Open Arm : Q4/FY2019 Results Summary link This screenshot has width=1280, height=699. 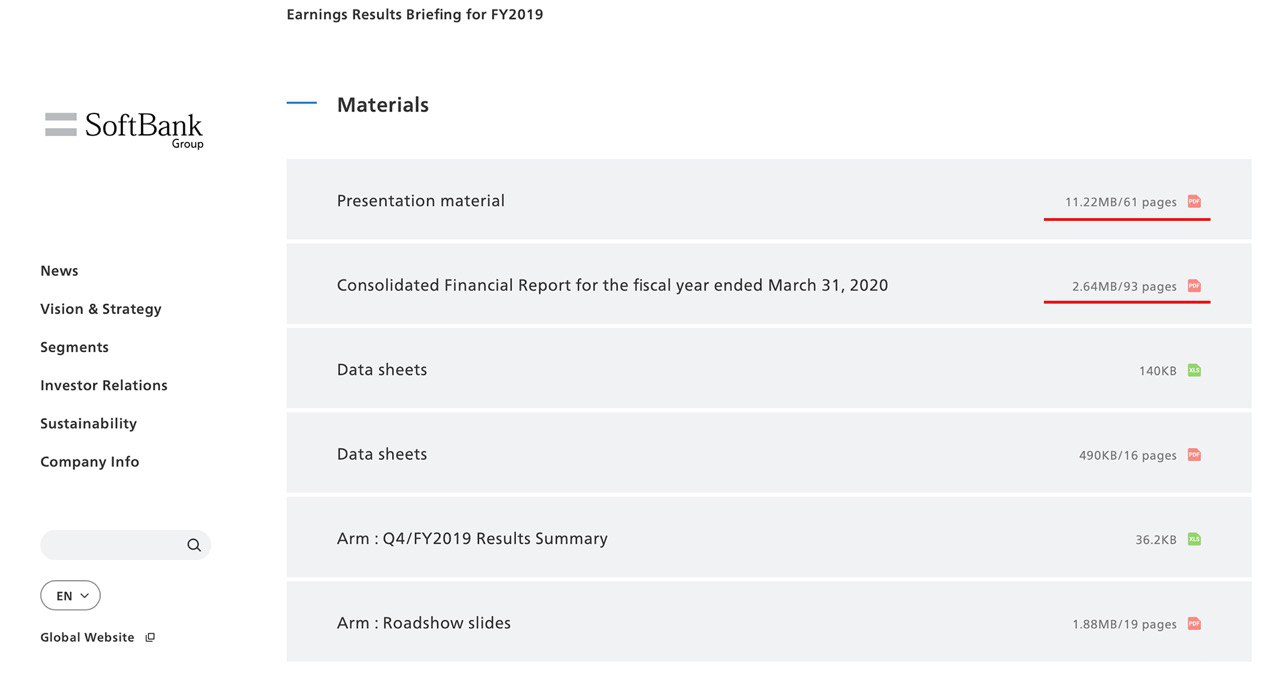(x=472, y=539)
